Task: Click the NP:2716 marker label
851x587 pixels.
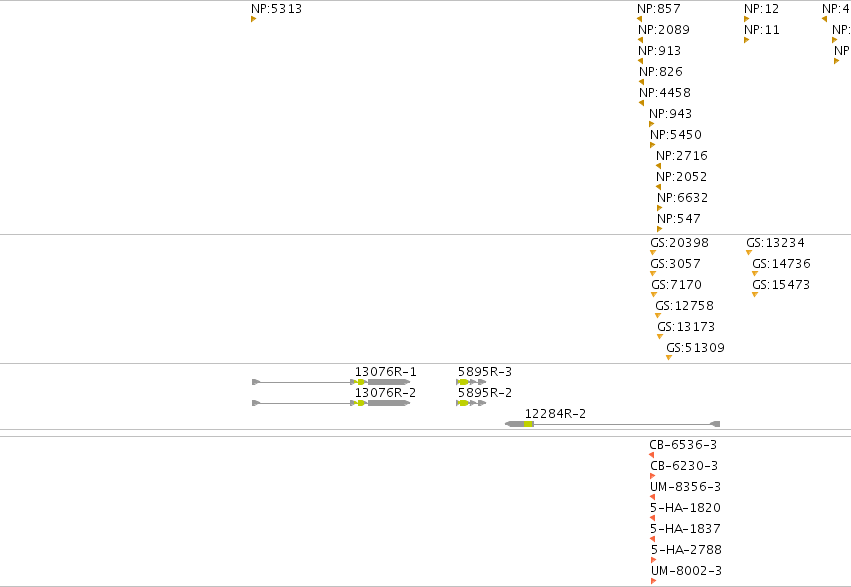Action: pyautogui.click(x=682, y=156)
